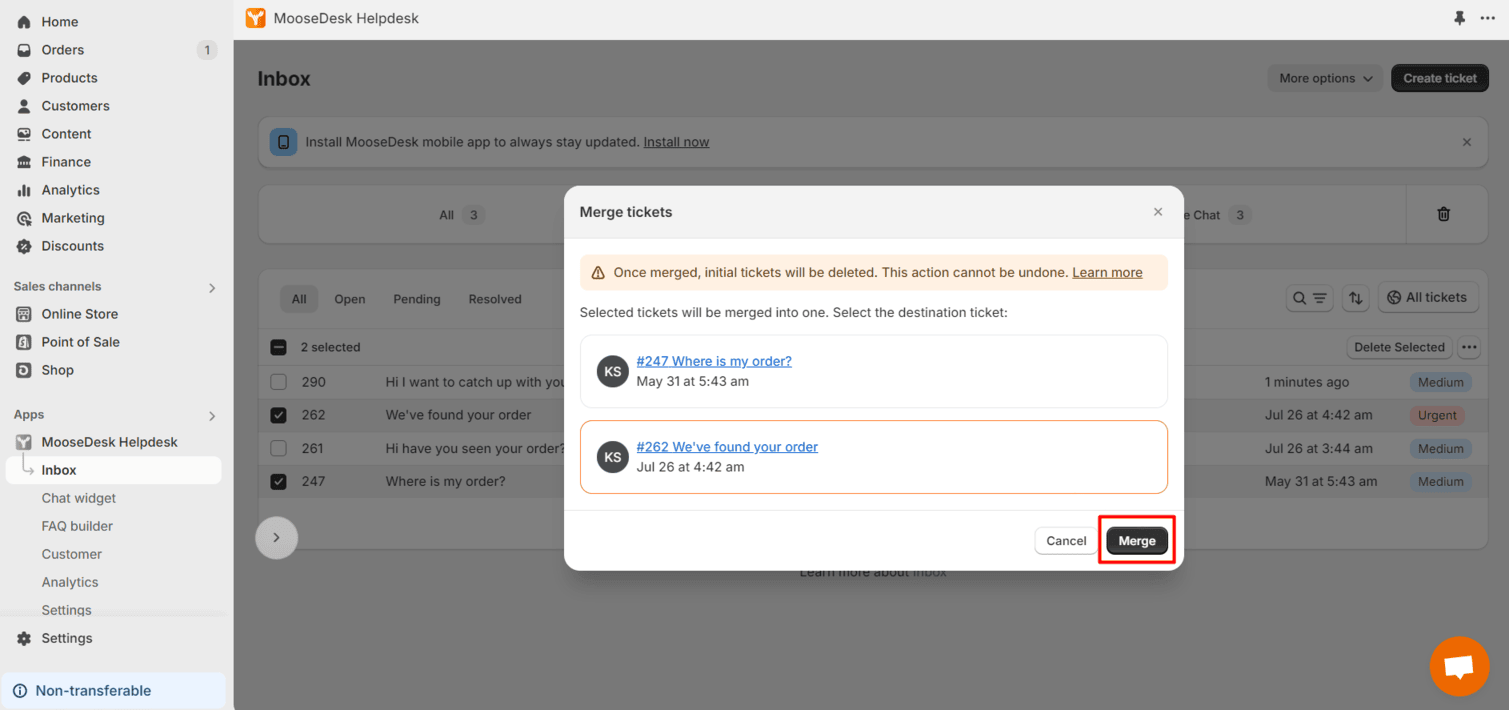Check the box for ticket 261
This screenshot has height=710, width=1509.
click(x=278, y=448)
